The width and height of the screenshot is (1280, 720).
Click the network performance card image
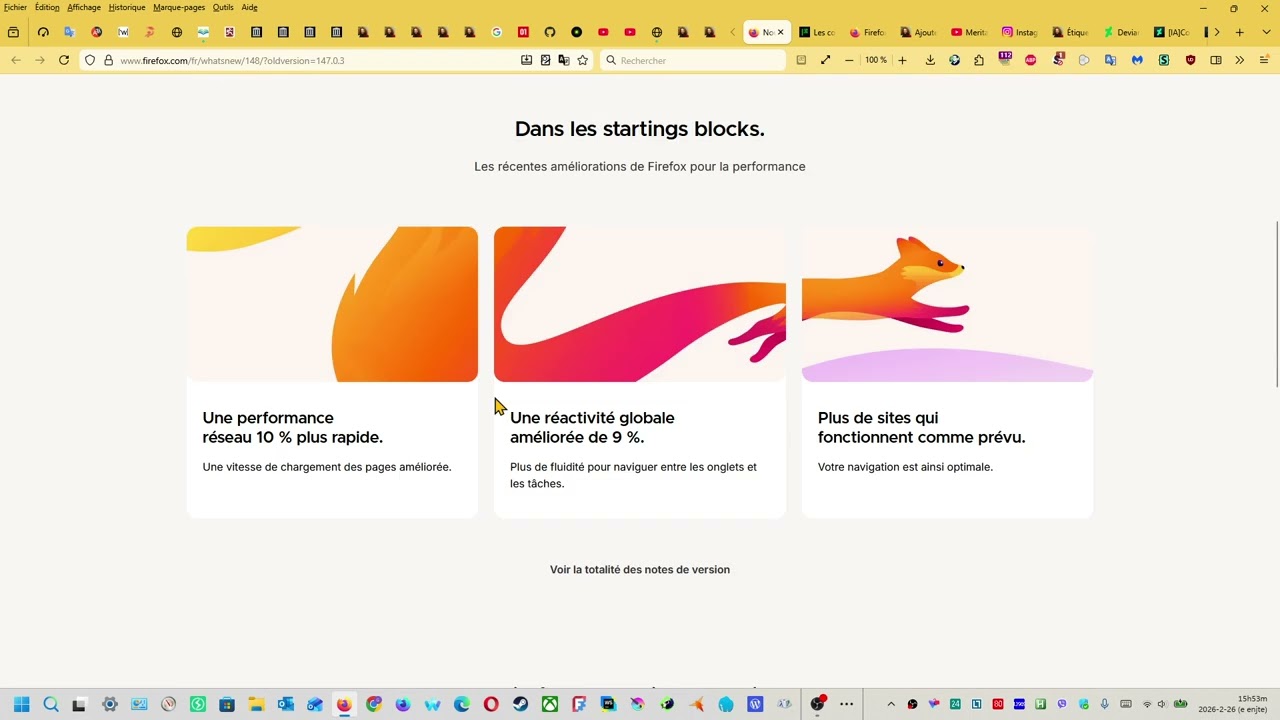(332, 304)
